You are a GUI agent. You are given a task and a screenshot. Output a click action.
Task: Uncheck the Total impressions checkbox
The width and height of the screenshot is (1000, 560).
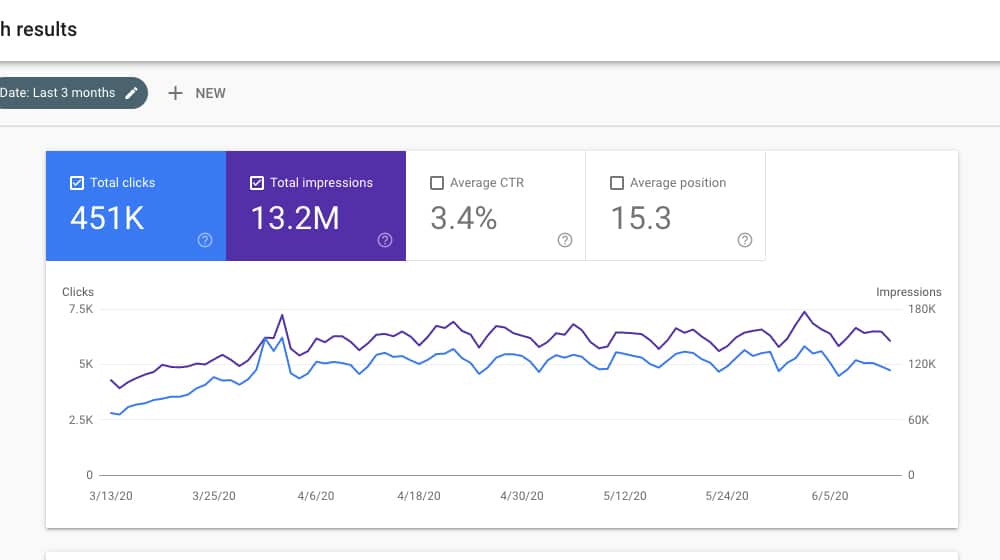tap(257, 183)
